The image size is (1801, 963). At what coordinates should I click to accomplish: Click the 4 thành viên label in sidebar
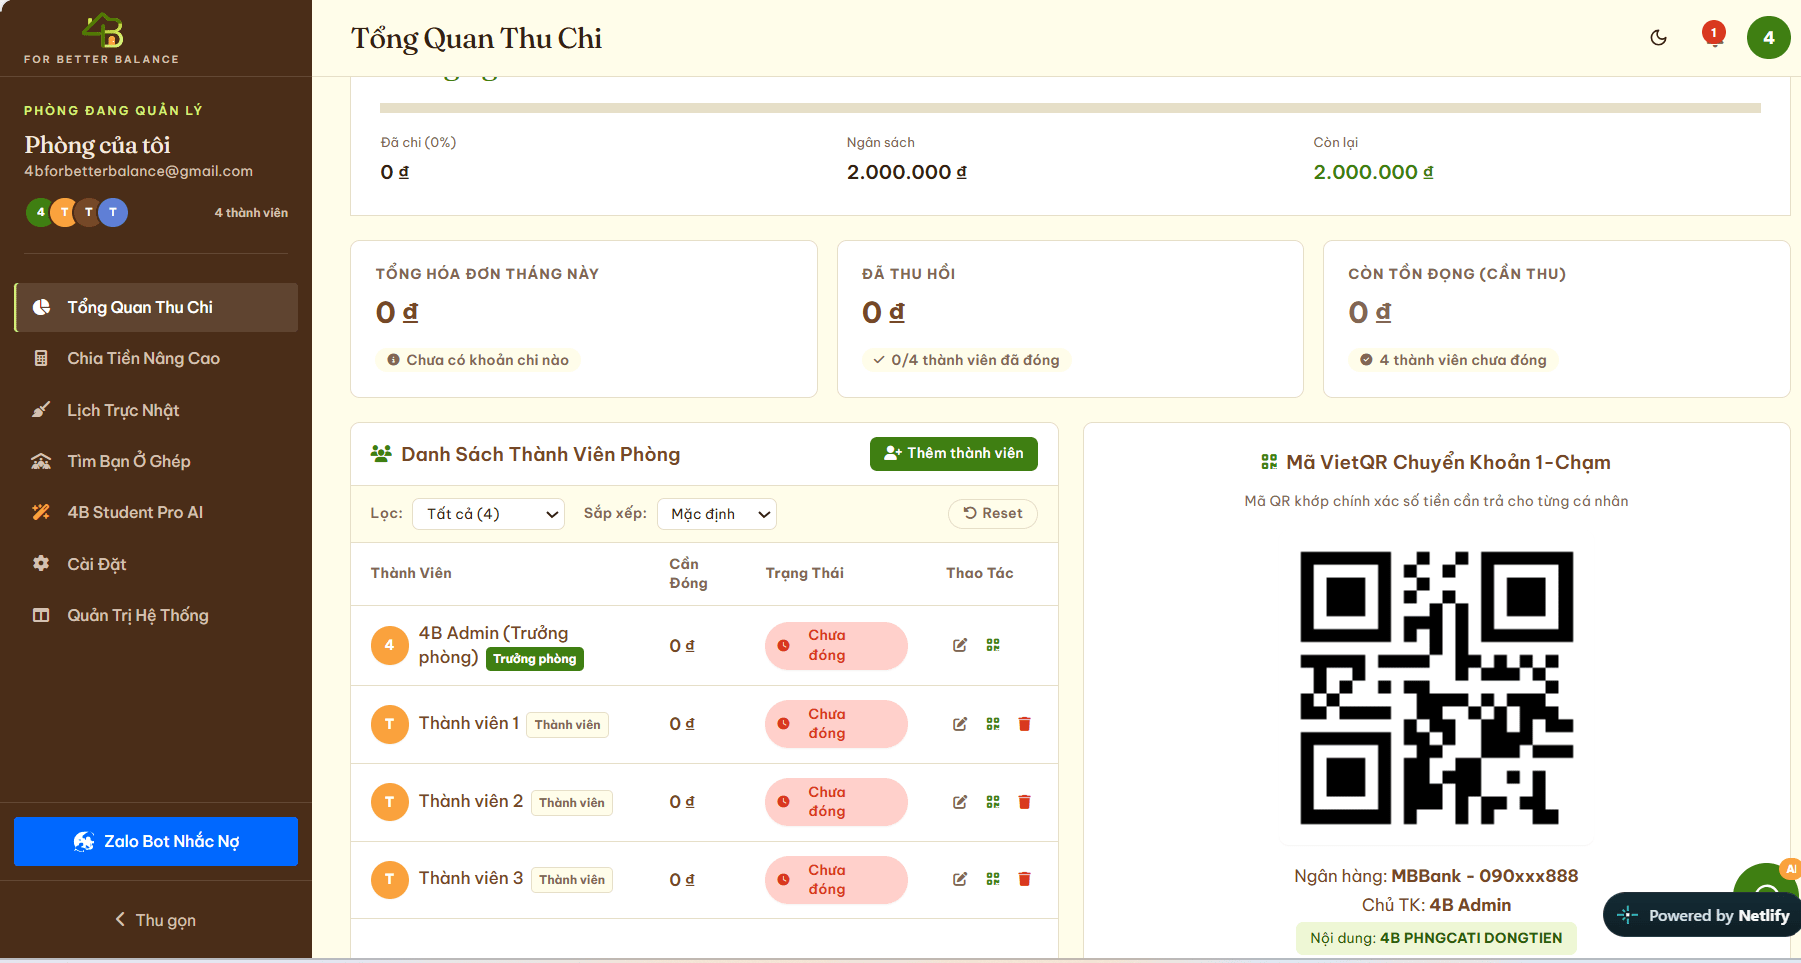coord(251,213)
